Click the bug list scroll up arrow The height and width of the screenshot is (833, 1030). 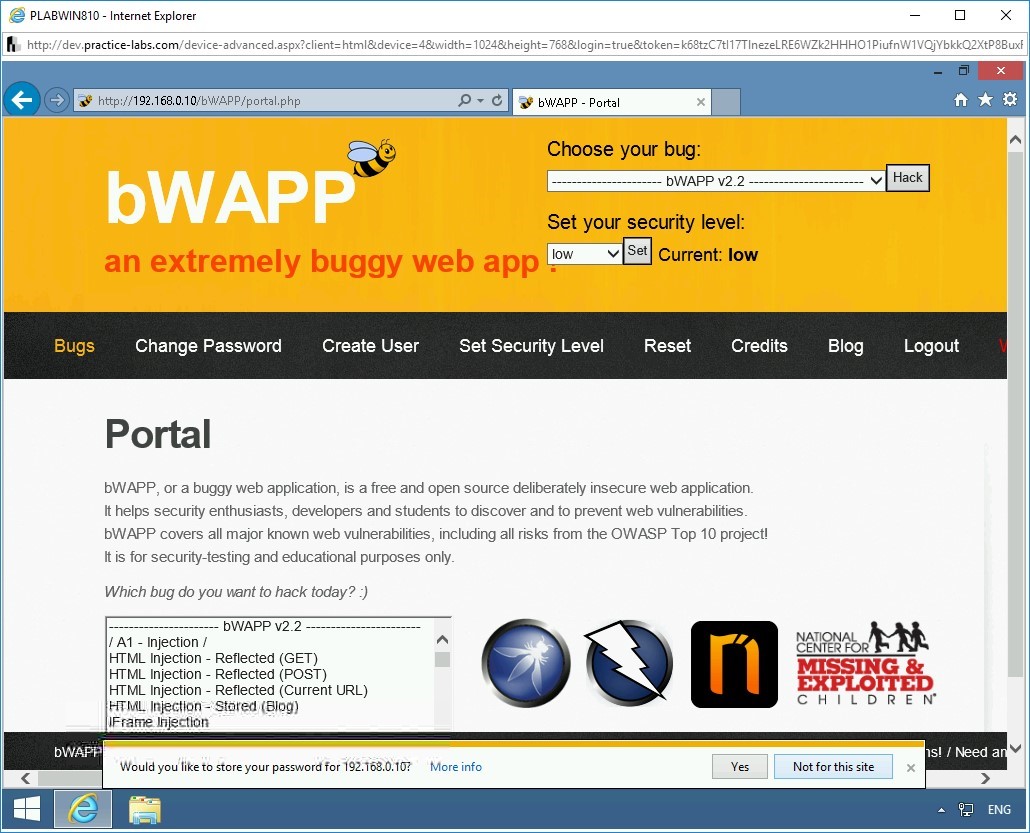tap(443, 639)
